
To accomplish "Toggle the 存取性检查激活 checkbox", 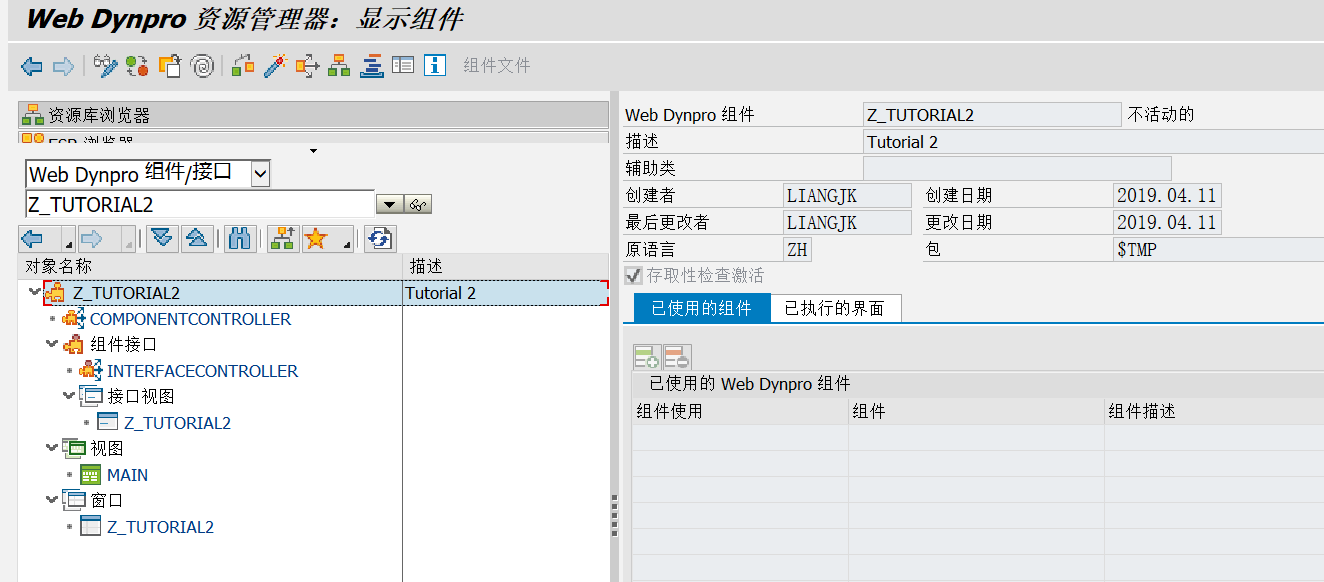I will pos(634,276).
